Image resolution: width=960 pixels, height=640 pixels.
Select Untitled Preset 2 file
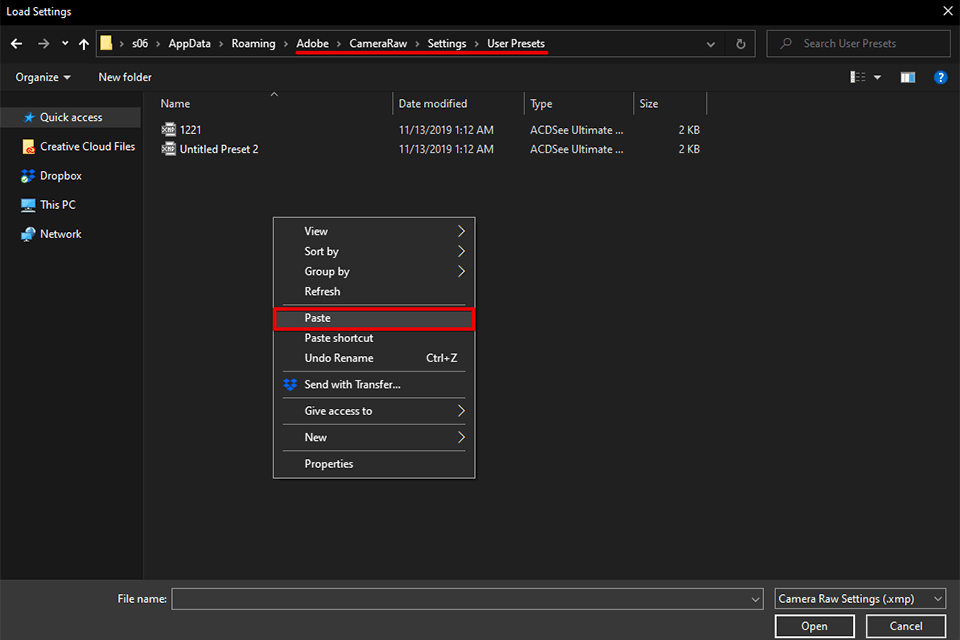pyautogui.click(x=219, y=149)
